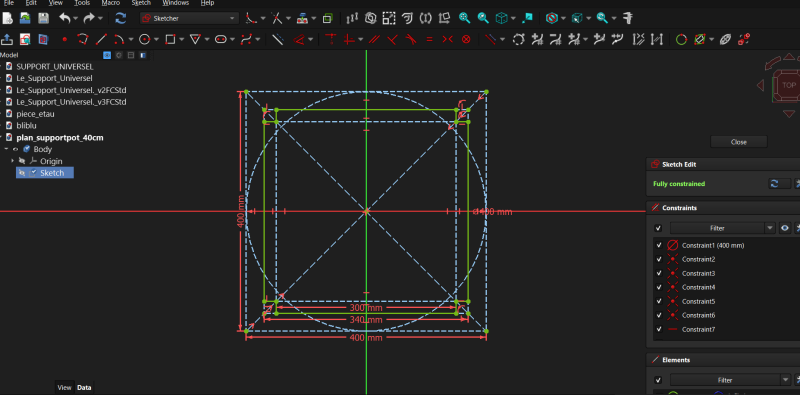Screen dimensions: 800x395
Task: Toggle the Elements filter checkbox
Action: tap(658, 380)
